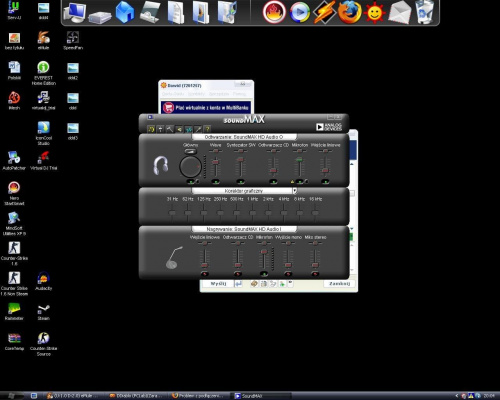Click the 1 kHz equalizer slider
This screenshot has height=400, width=500.
(253, 213)
